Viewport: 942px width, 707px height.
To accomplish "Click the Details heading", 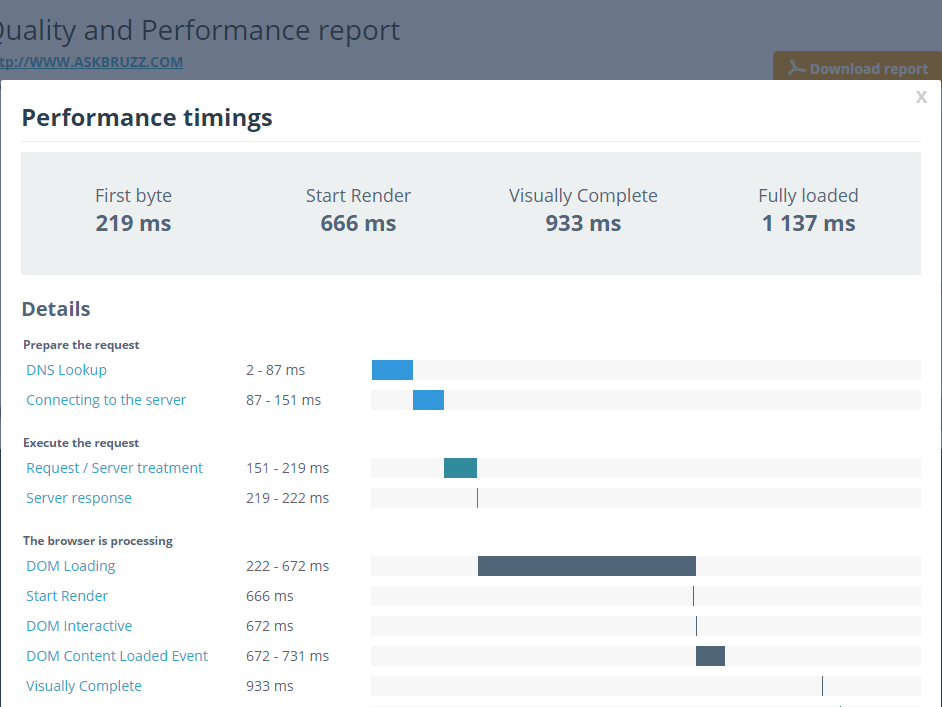I will click(x=56, y=309).
